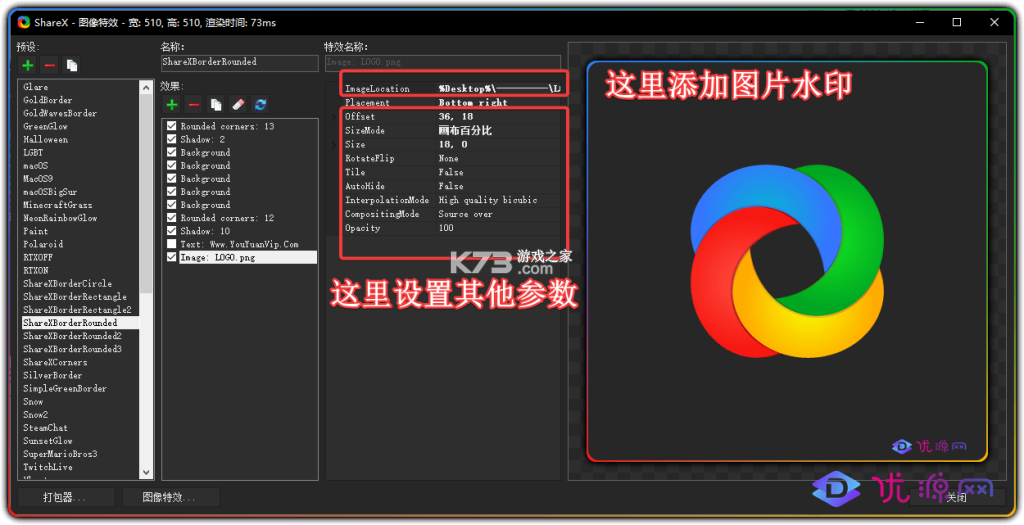Select the GoldWavesBorder preset
The width and height of the screenshot is (1024, 525).
coord(60,113)
